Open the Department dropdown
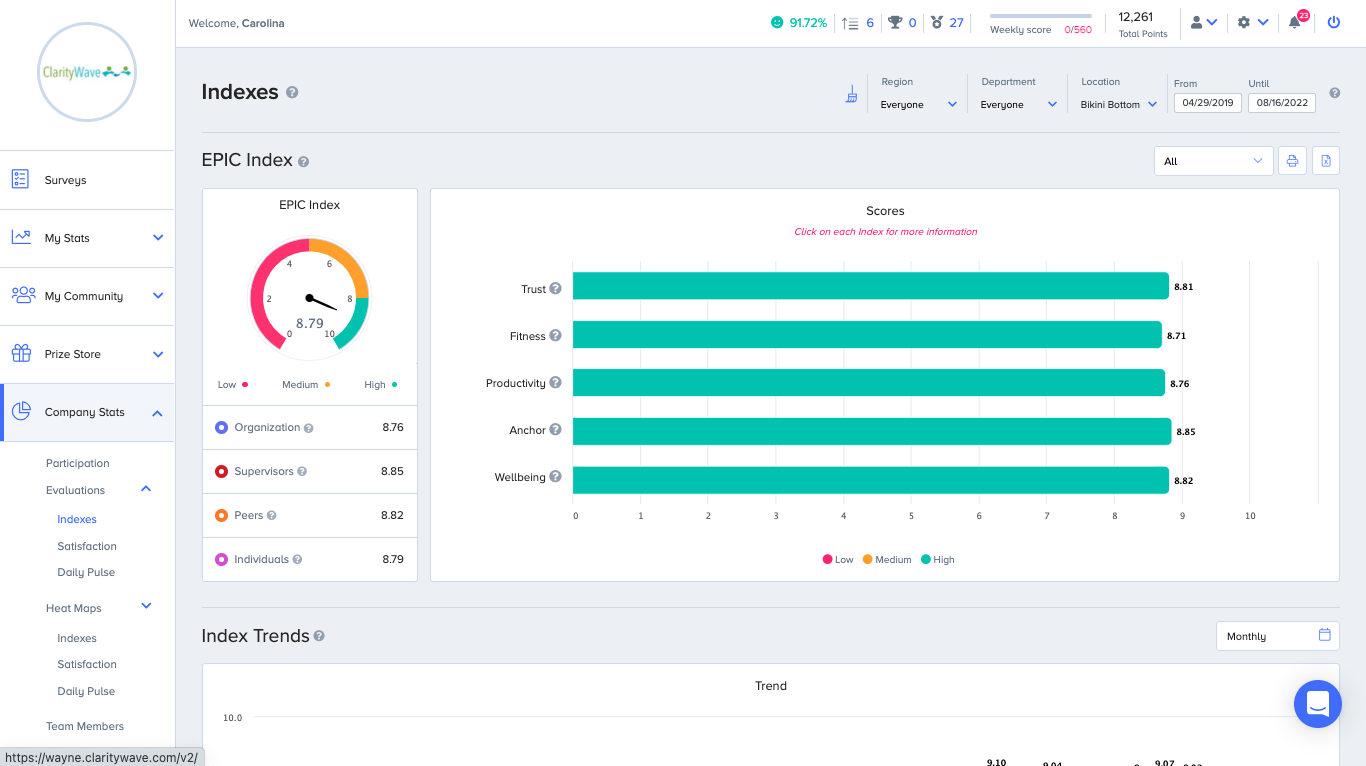The width and height of the screenshot is (1366, 766). tap(1018, 104)
